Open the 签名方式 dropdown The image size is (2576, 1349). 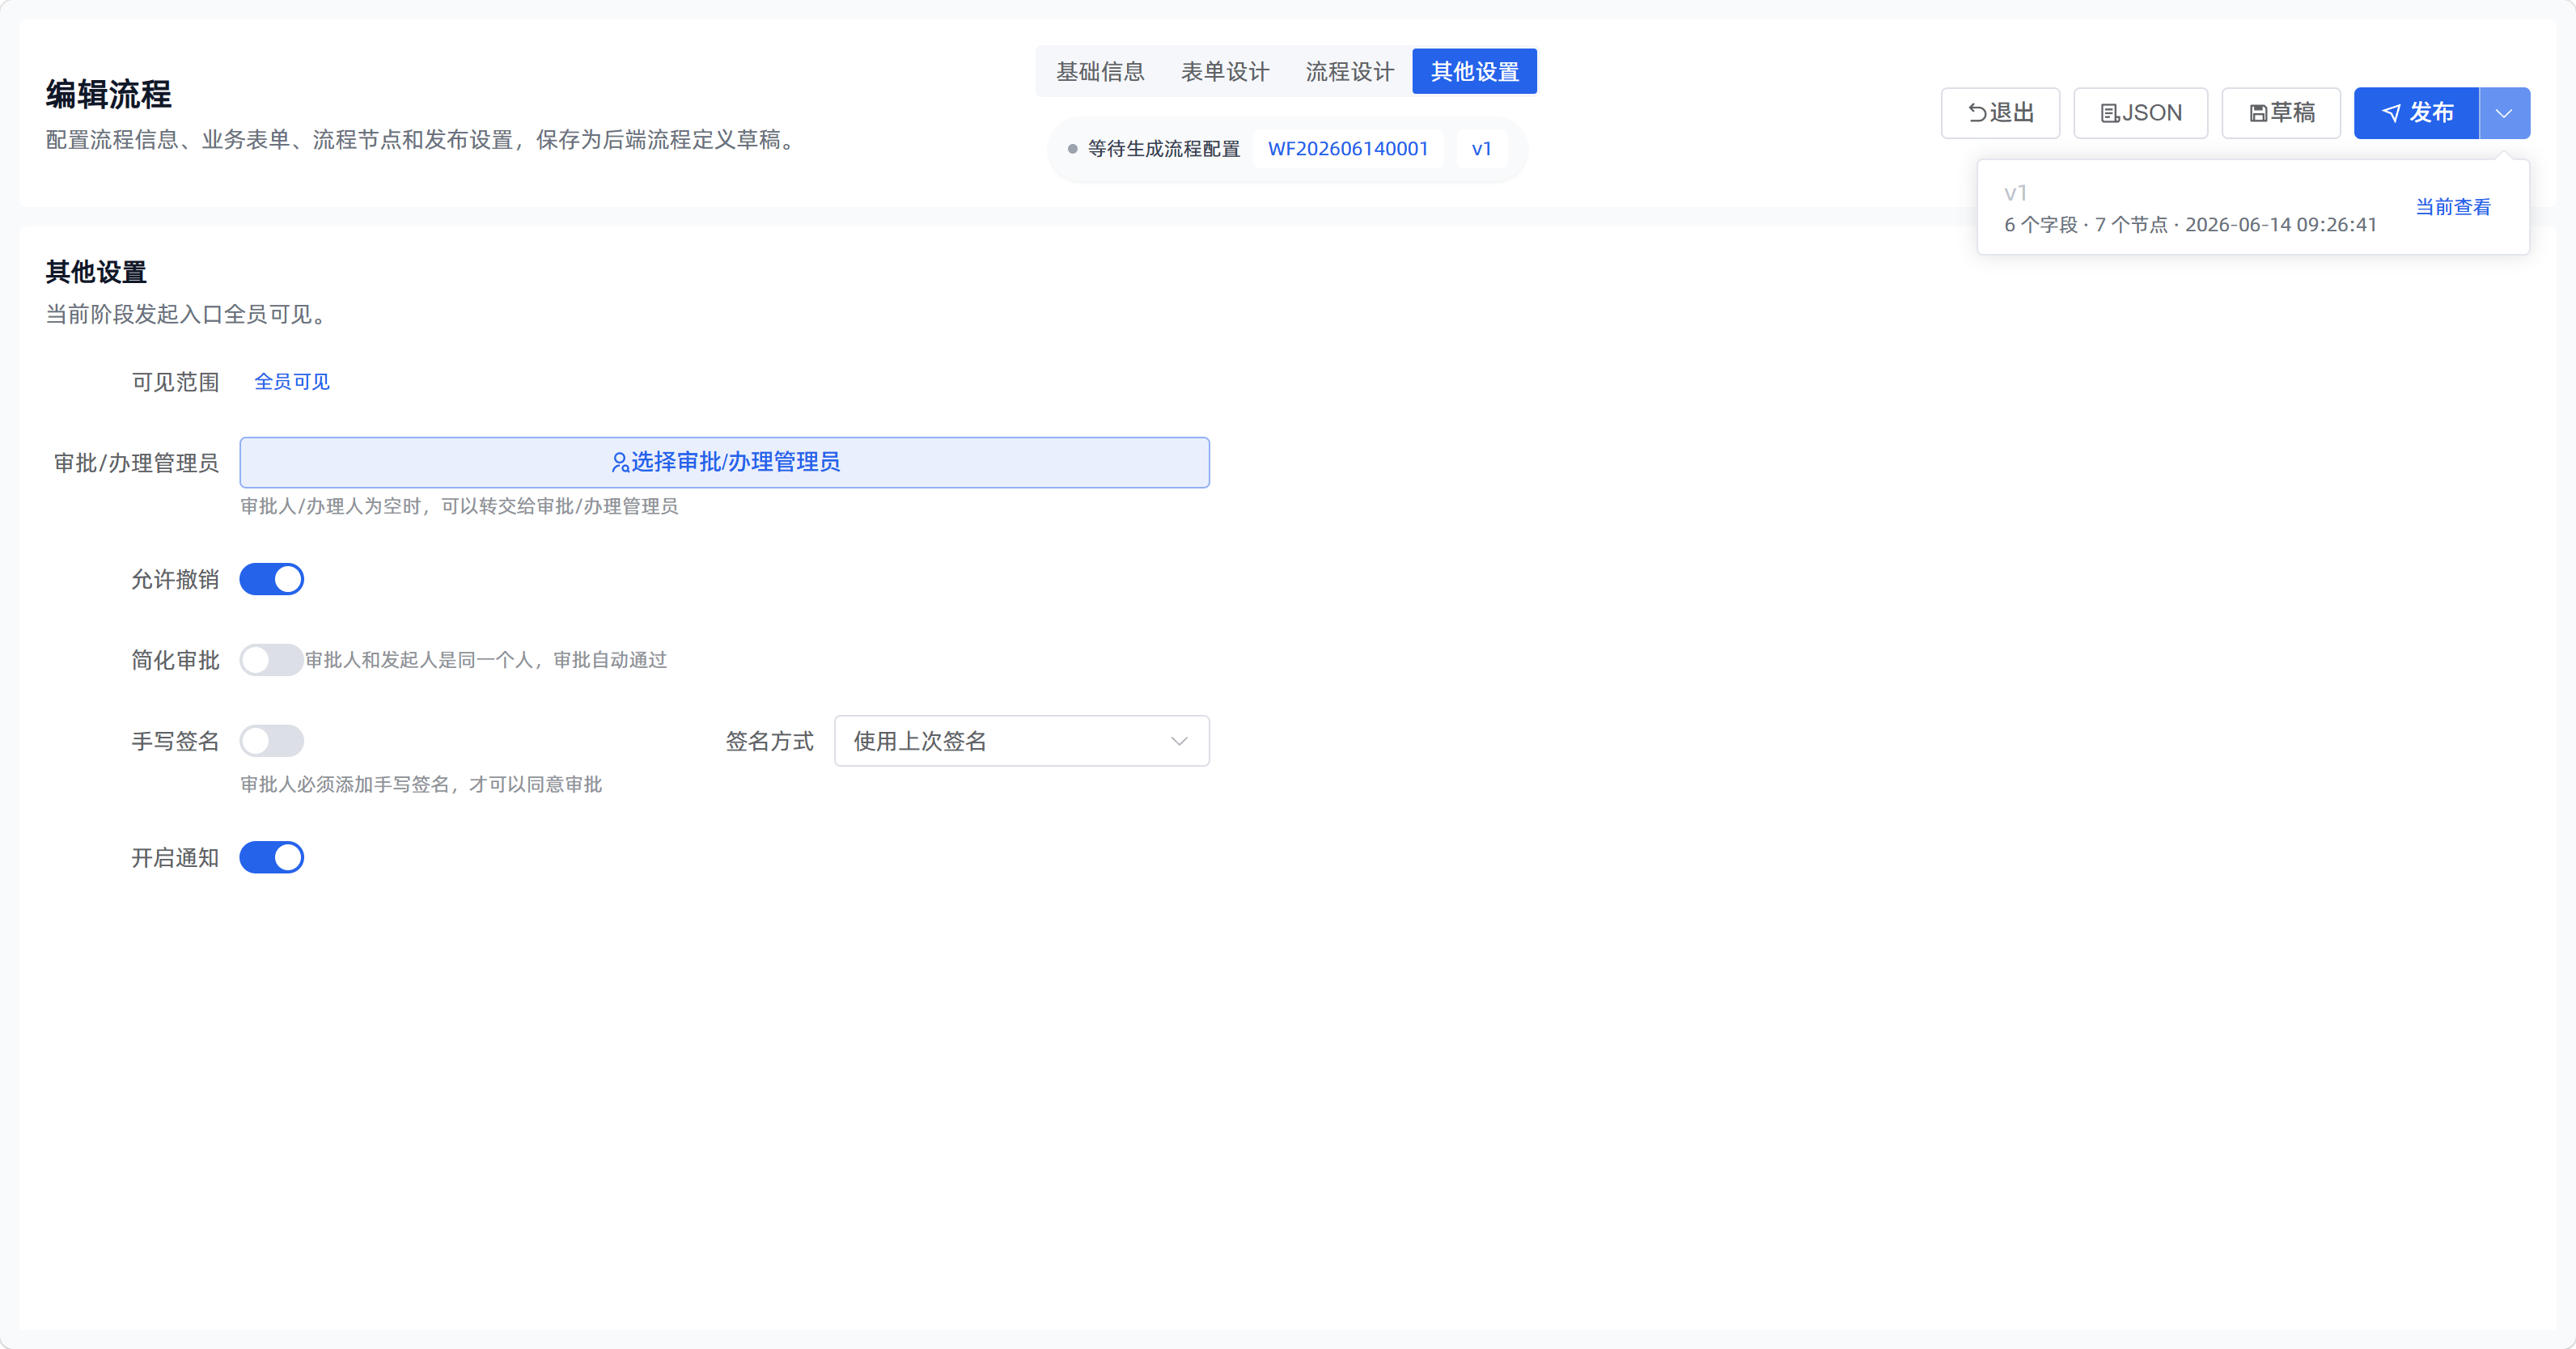(1021, 741)
